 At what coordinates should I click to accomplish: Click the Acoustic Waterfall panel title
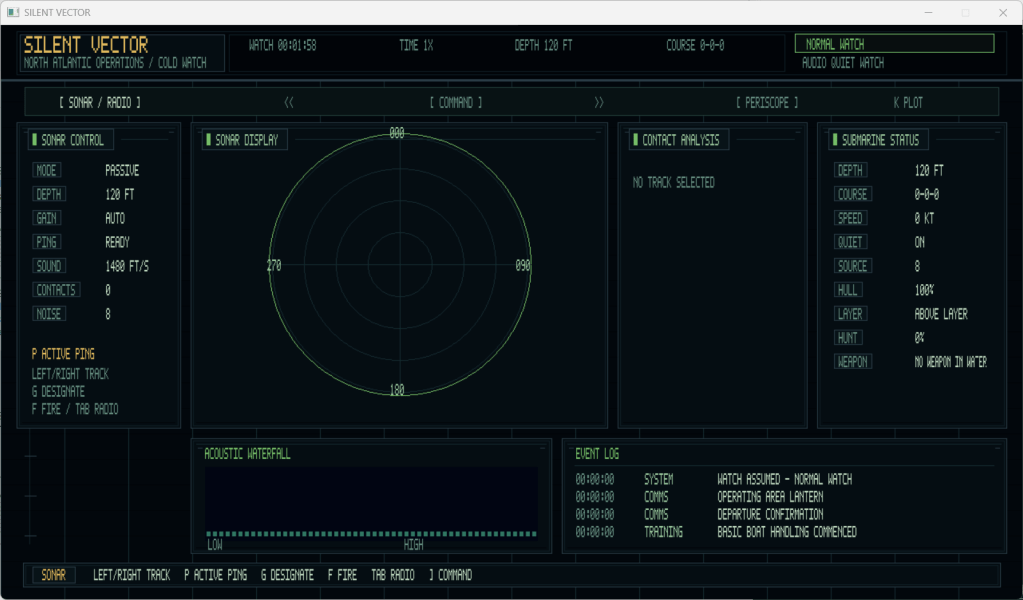pyautogui.click(x=247, y=454)
